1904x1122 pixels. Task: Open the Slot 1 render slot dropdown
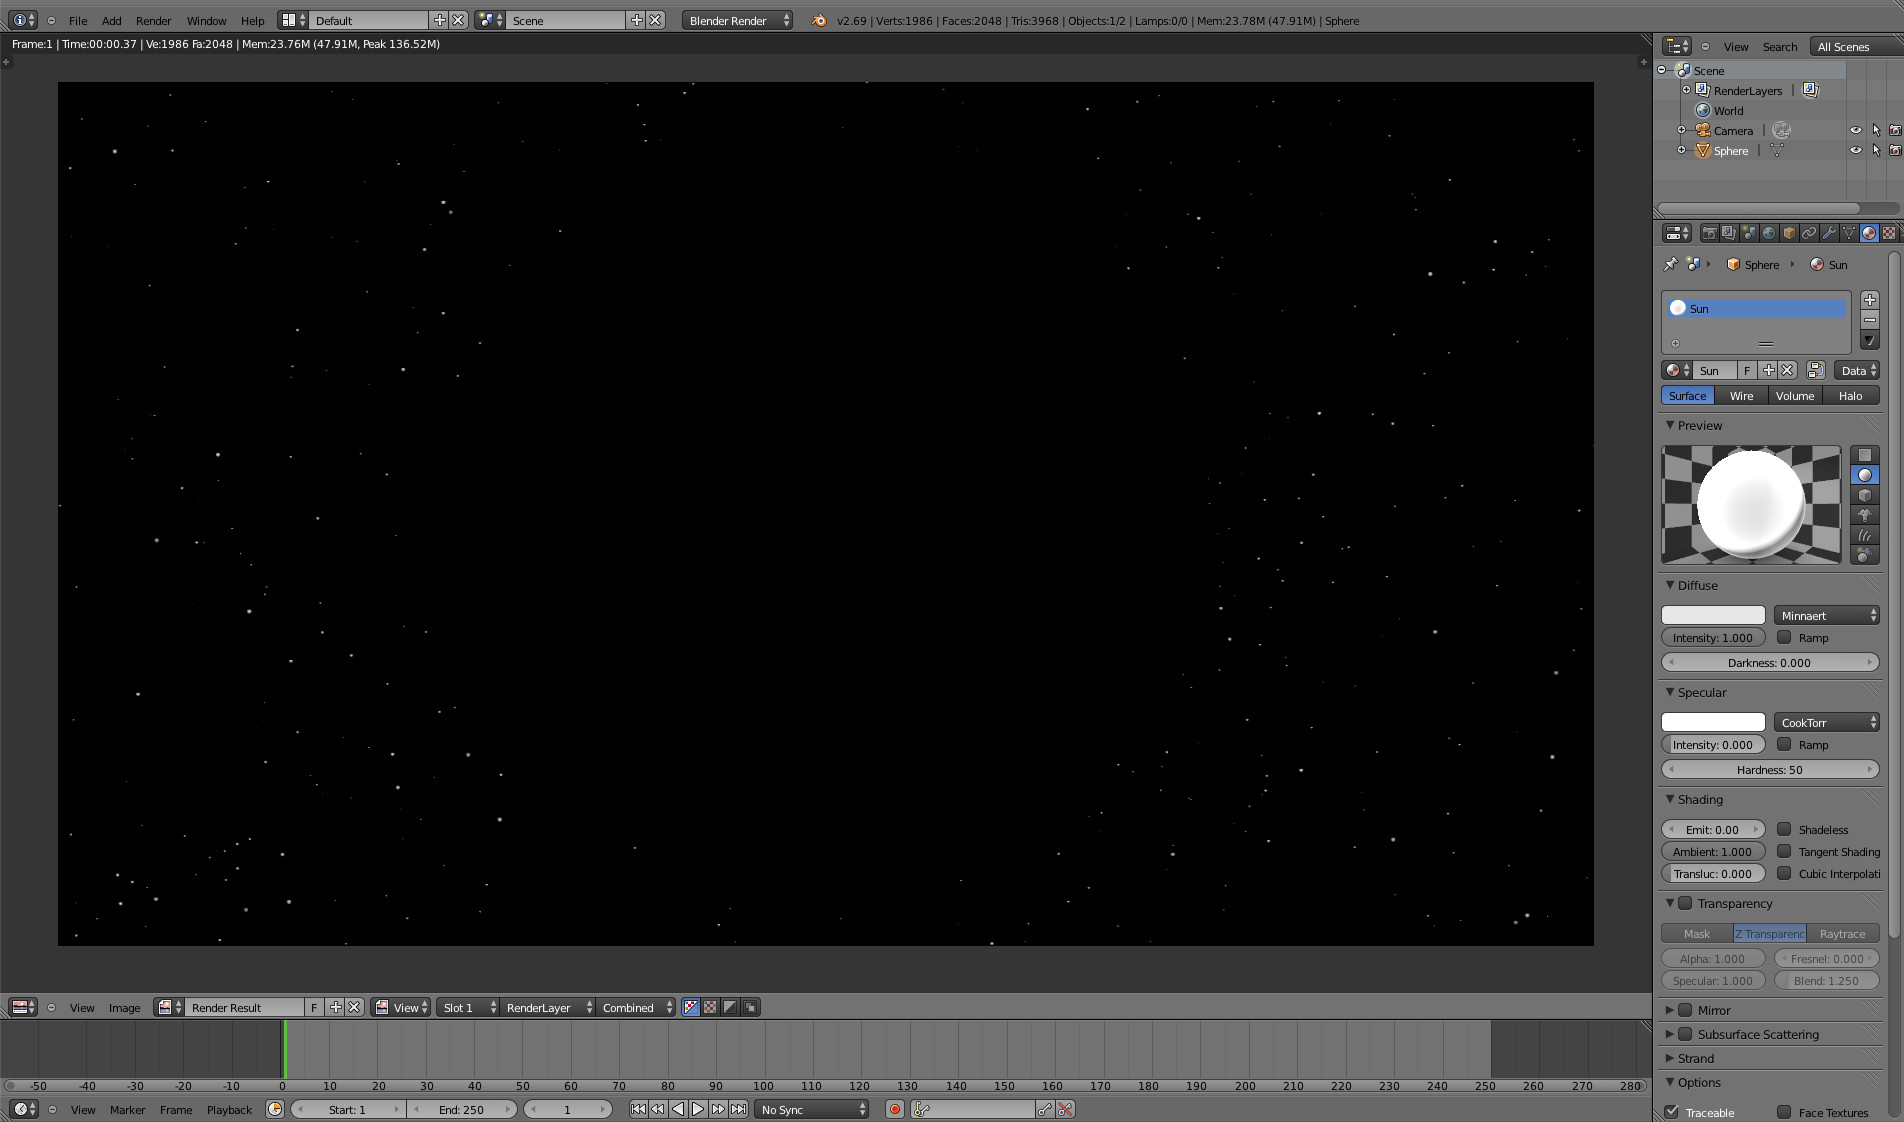[x=467, y=1007]
